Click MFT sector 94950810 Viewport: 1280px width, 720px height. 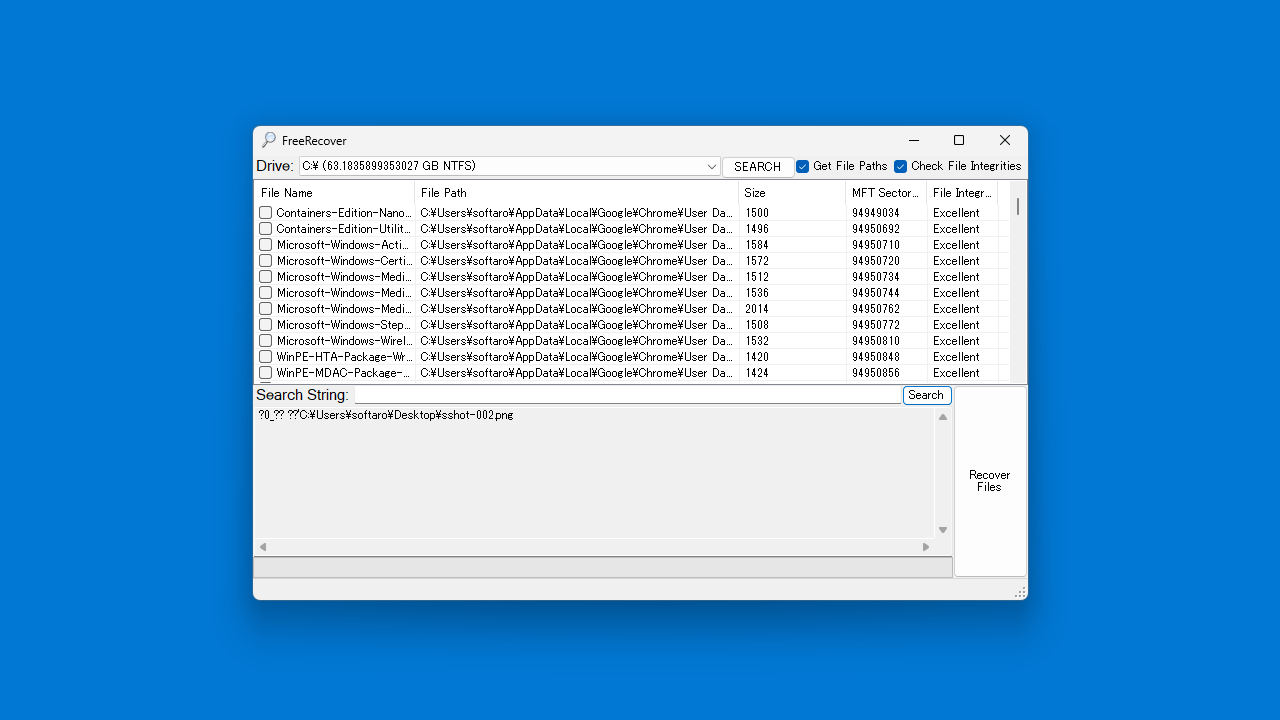(876, 341)
